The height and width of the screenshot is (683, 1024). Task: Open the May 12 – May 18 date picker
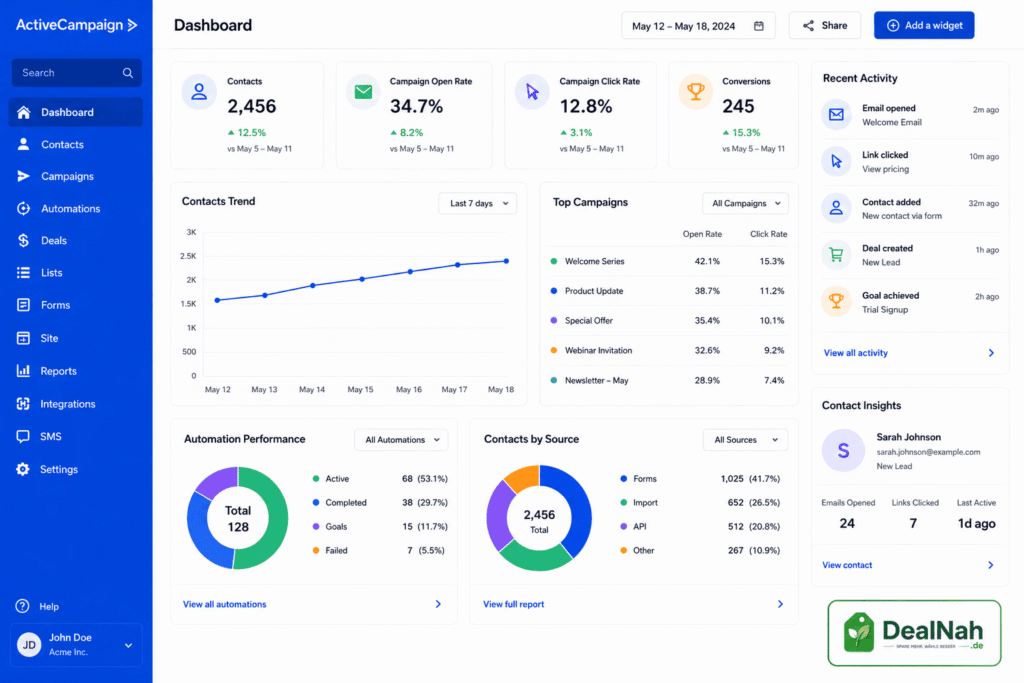pos(698,26)
